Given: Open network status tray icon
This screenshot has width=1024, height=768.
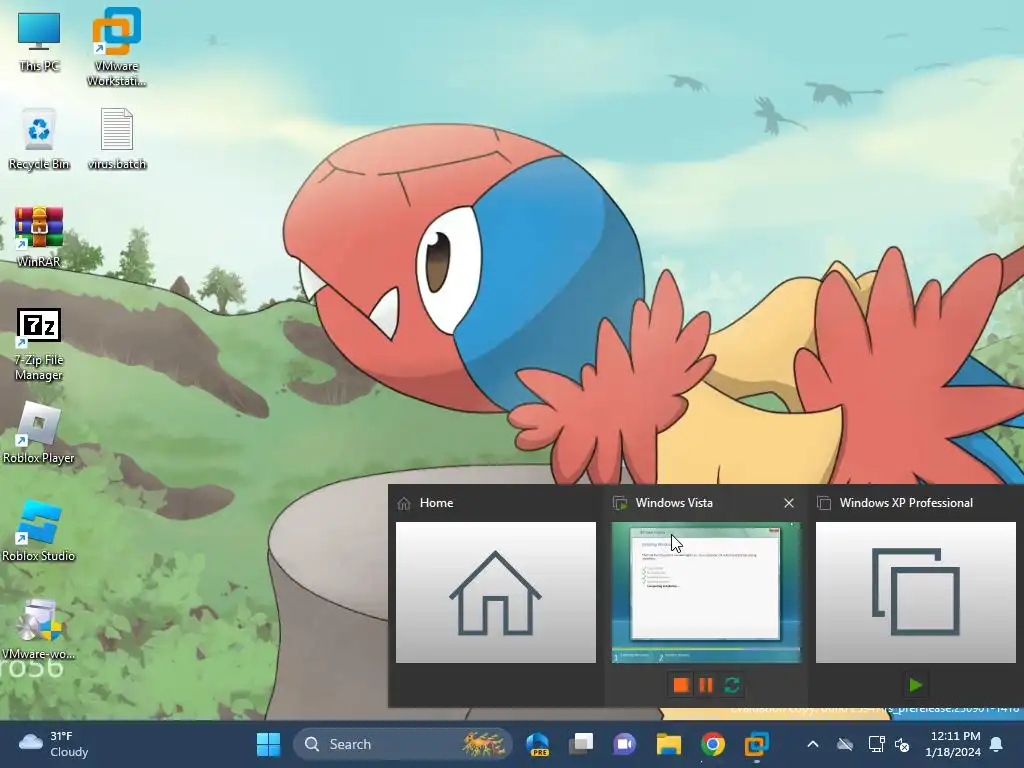Looking at the screenshot, I should point(876,744).
